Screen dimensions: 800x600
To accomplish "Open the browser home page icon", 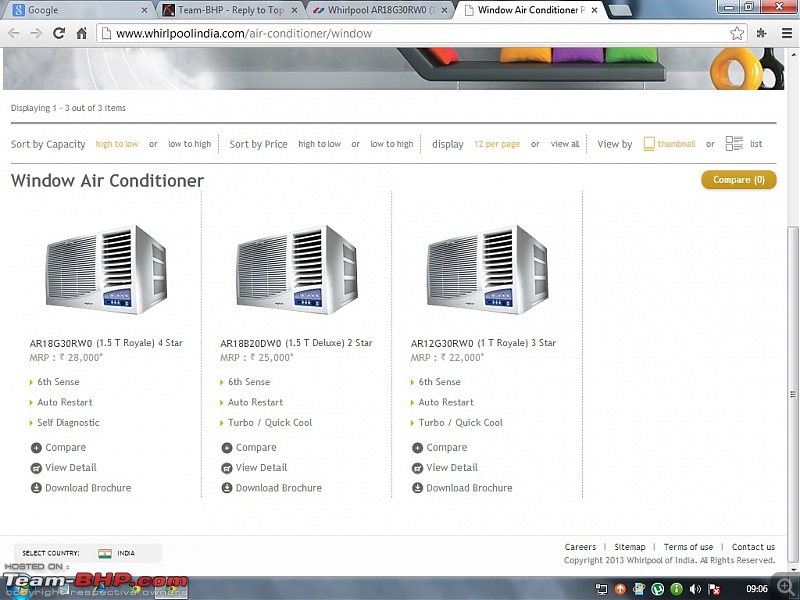I will tap(81, 33).
